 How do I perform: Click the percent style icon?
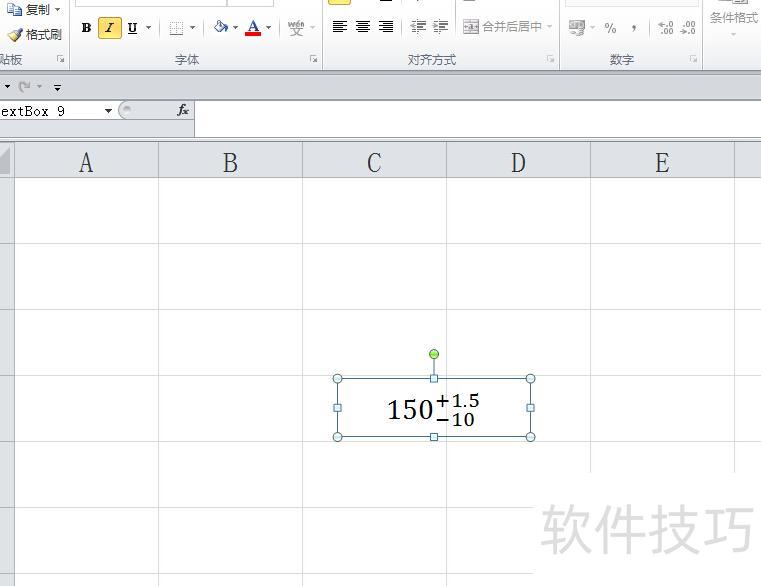[x=610, y=28]
